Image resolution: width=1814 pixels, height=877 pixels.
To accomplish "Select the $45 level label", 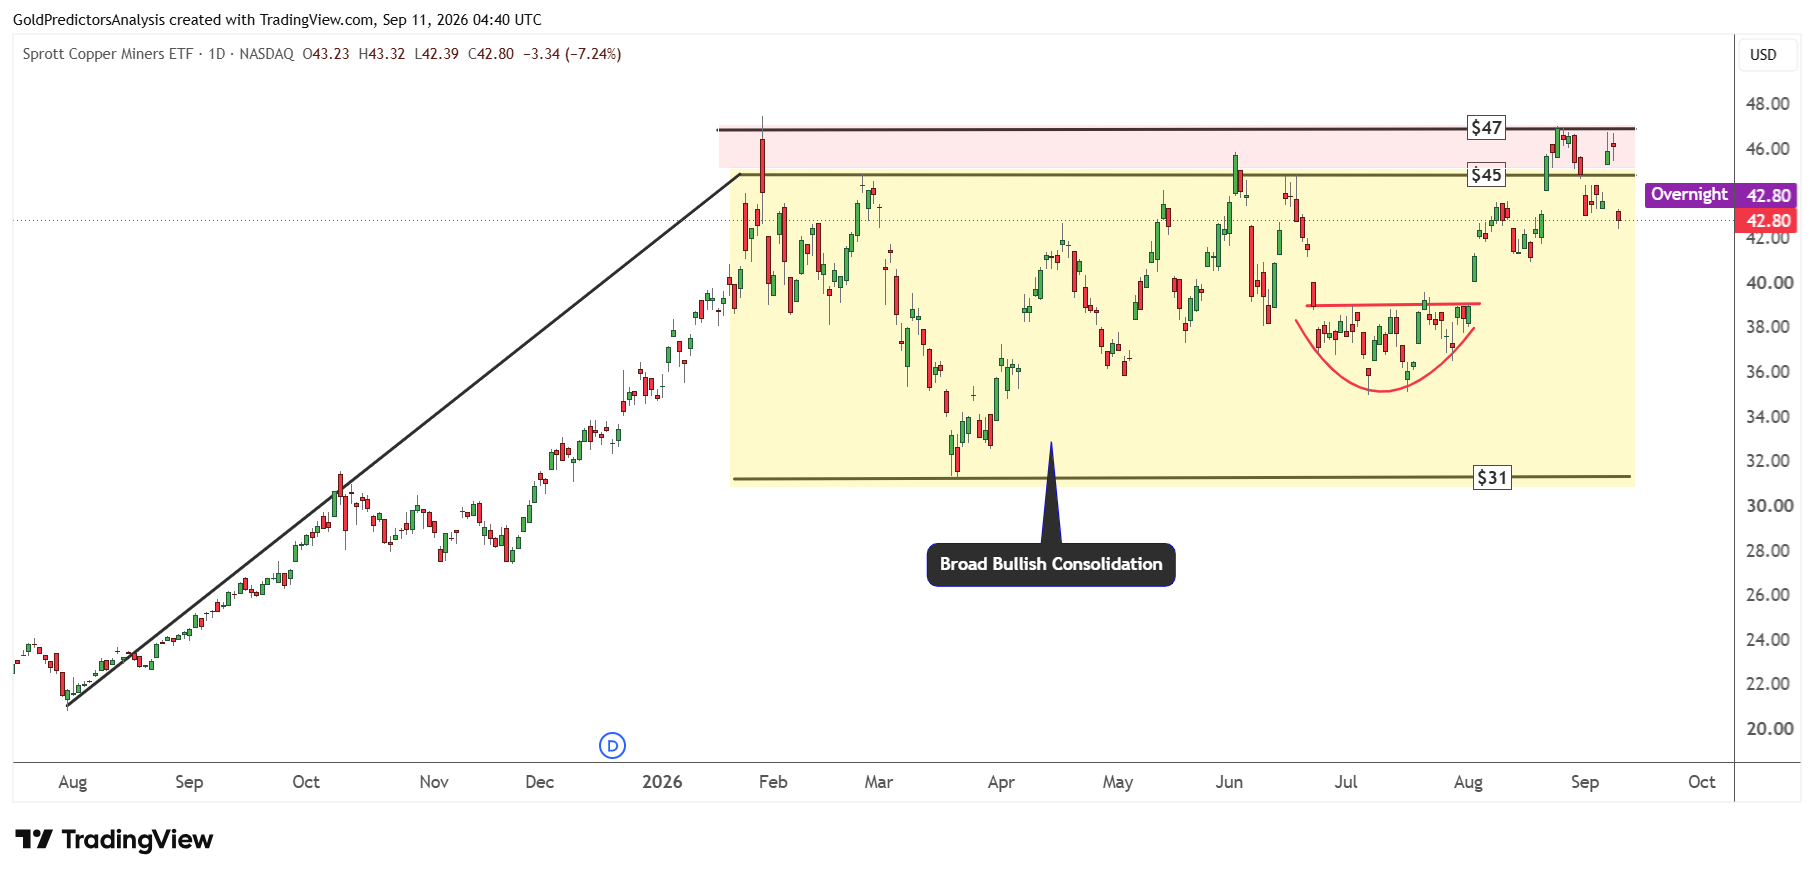I will click(x=1486, y=175).
